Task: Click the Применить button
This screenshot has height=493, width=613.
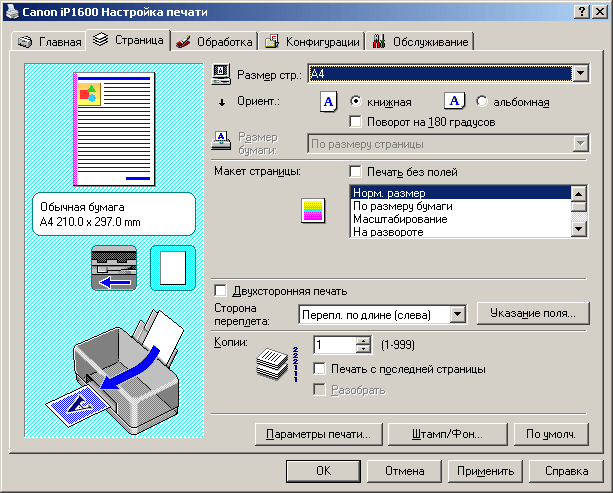Action: click(x=485, y=471)
